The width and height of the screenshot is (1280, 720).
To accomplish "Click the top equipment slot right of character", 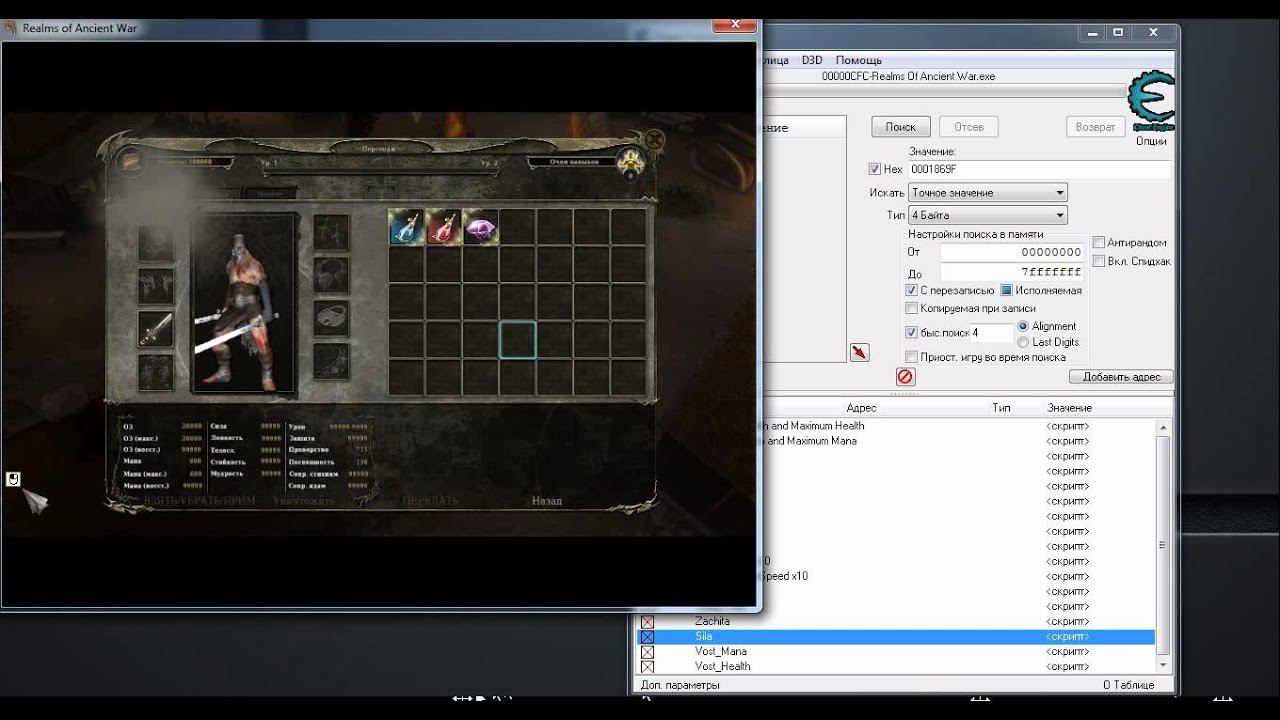I will click(331, 232).
